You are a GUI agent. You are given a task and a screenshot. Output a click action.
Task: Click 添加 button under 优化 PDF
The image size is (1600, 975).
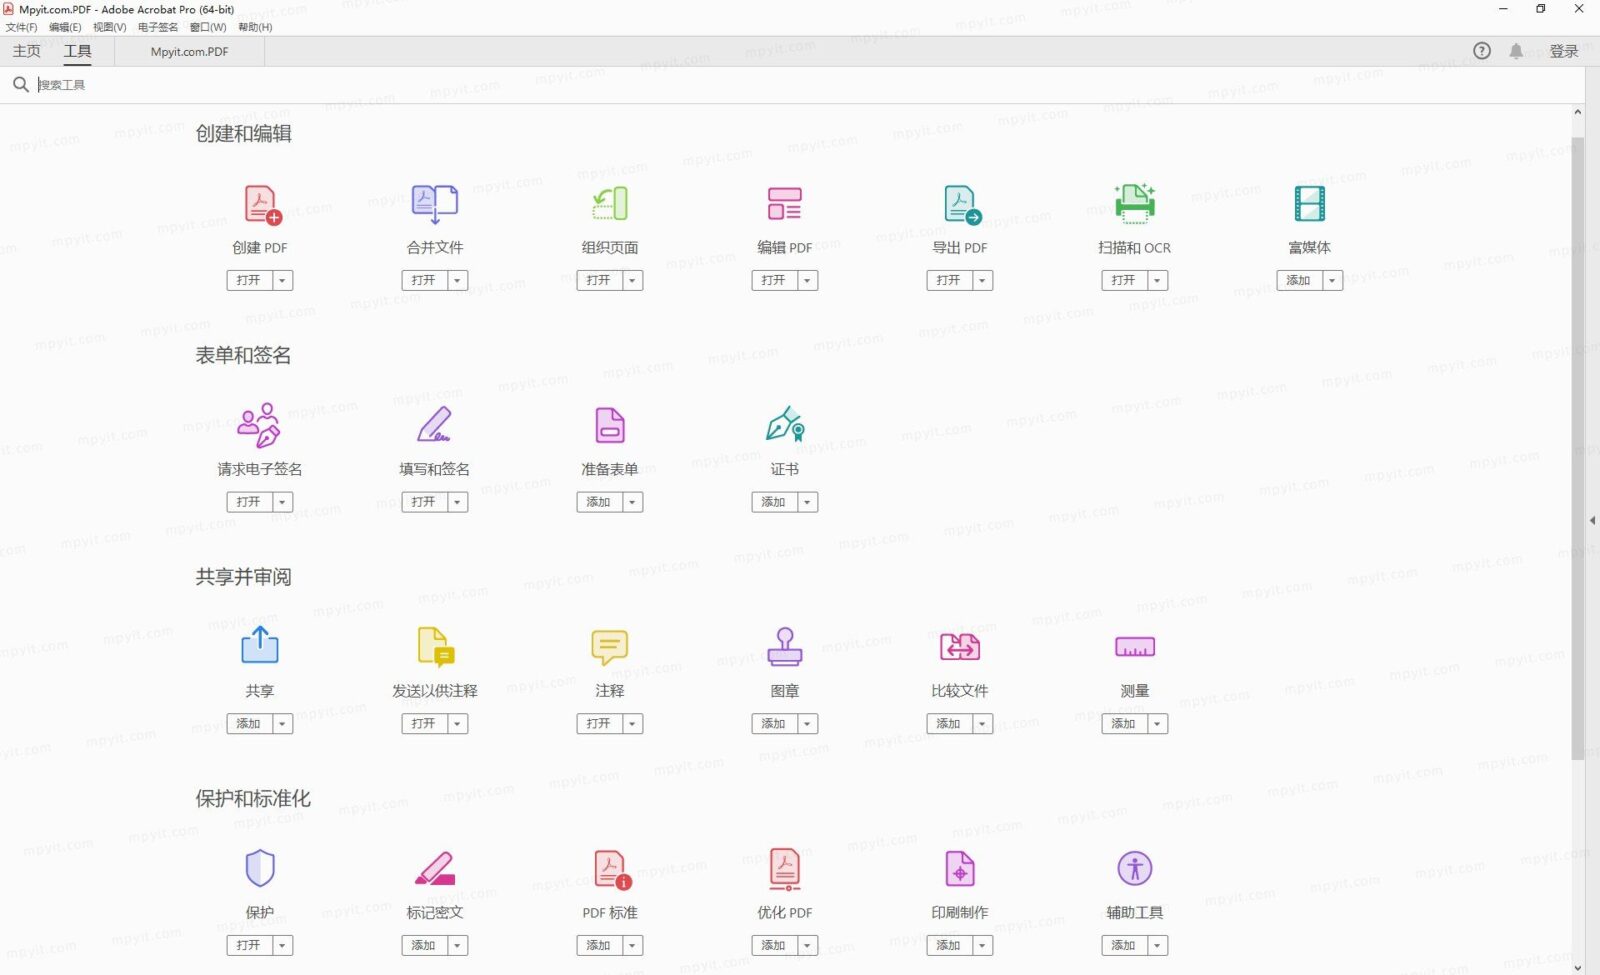point(774,945)
